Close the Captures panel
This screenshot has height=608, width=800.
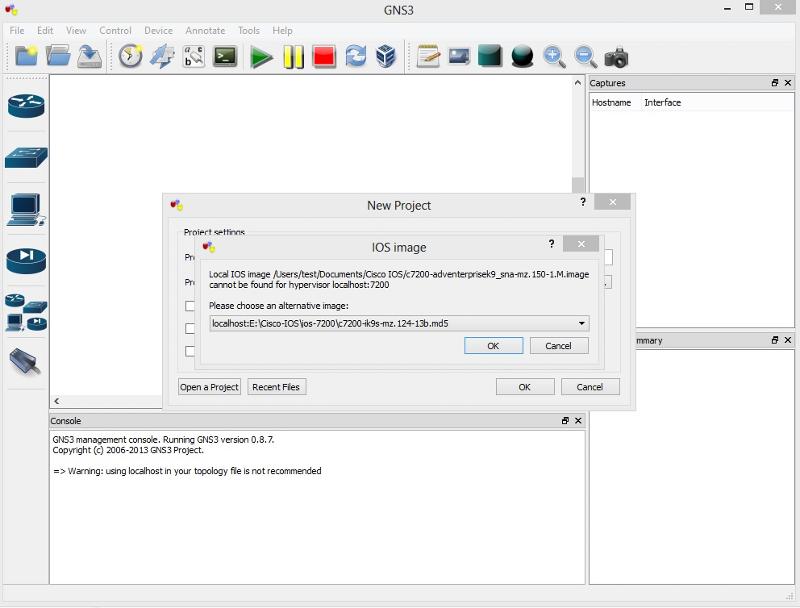coord(788,83)
